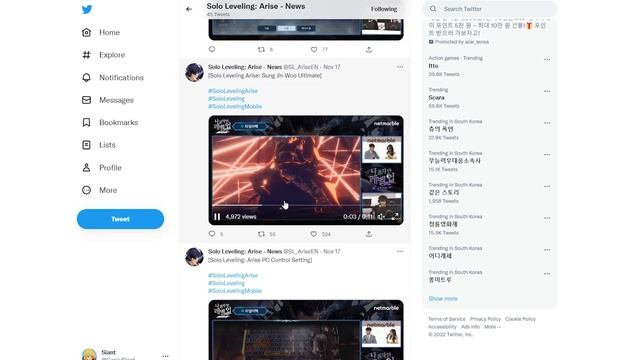Focus the Search Twitter field
The height and width of the screenshot is (360, 640).
coord(489,9)
